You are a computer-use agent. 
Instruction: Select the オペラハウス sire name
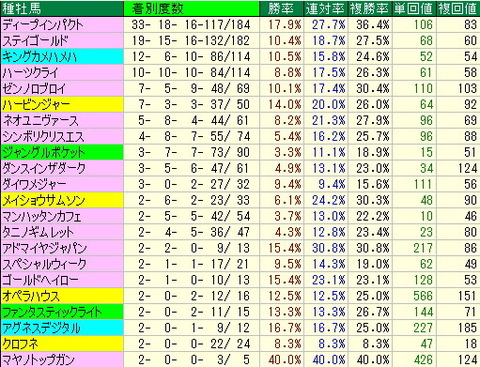(31, 296)
